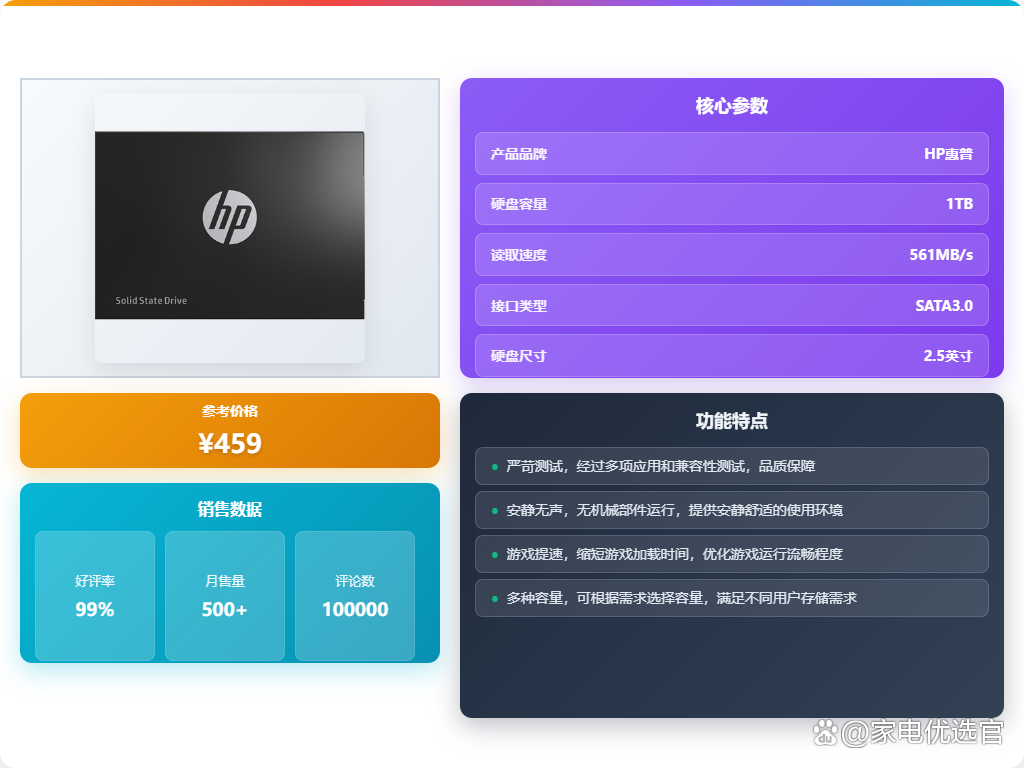Select the 99% rating value
This screenshot has height=768, width=1024.
coord(95,609)
